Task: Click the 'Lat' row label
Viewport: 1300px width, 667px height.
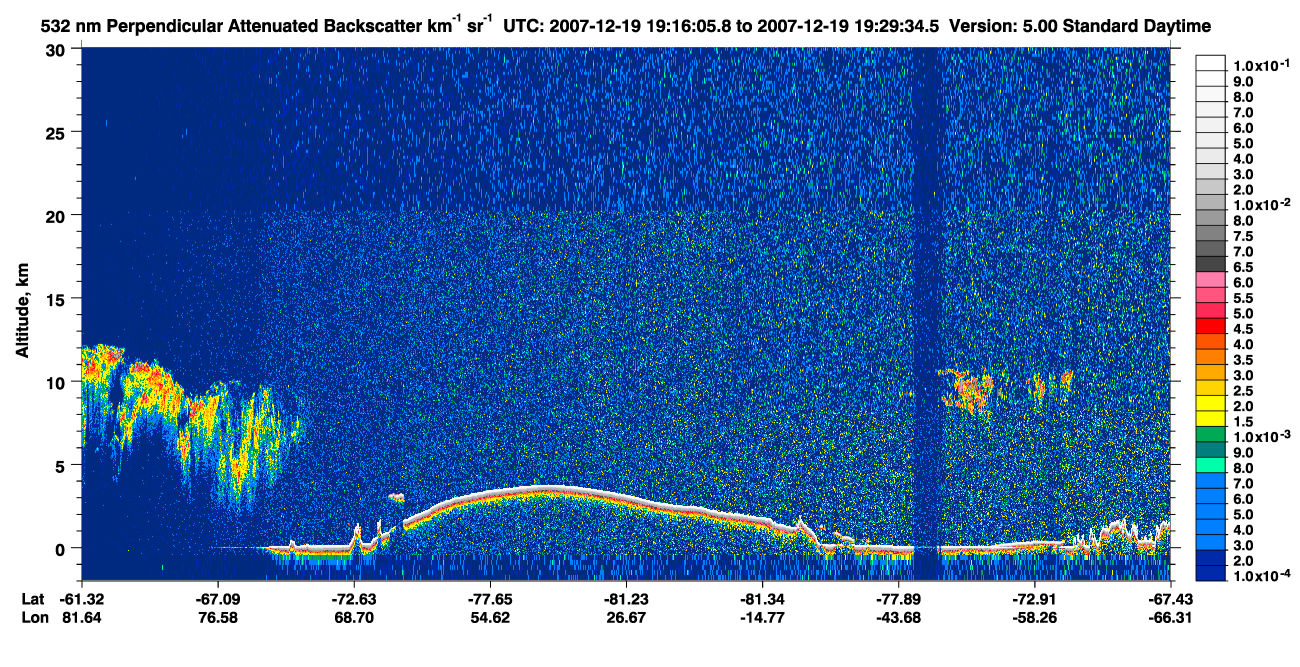Action: click(x=32, y=599)
